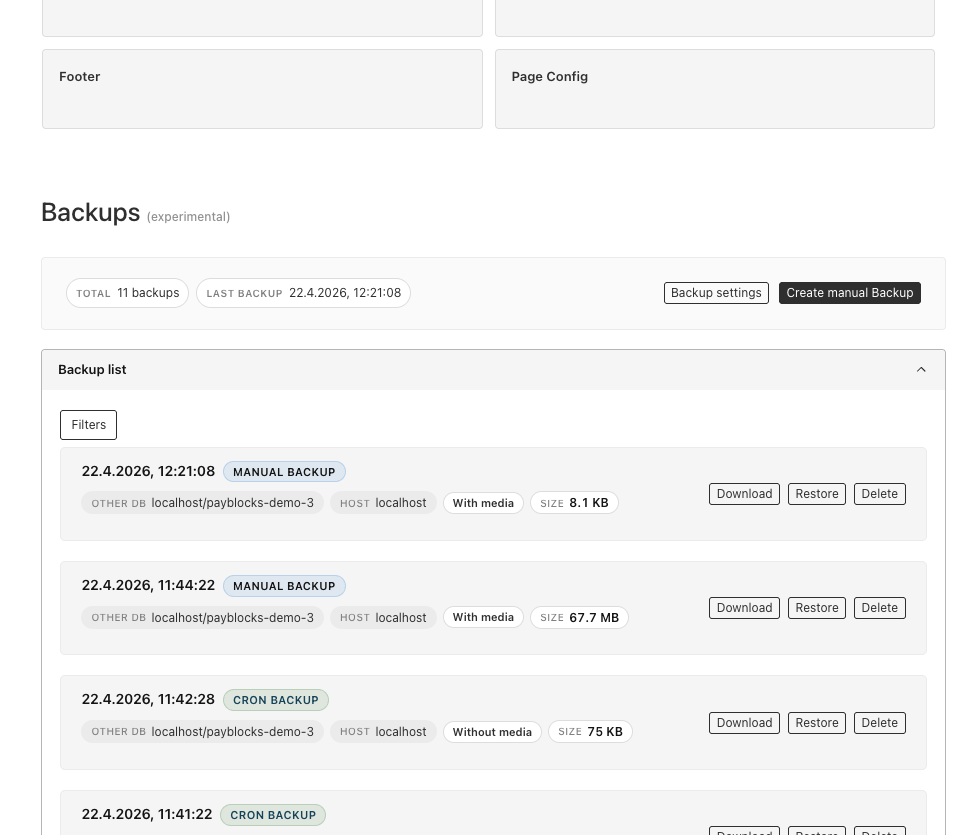The height and width of the screenshot is (835, 976).
Task: Download the 11:42:28 cron backup
Action: (744, 723)
